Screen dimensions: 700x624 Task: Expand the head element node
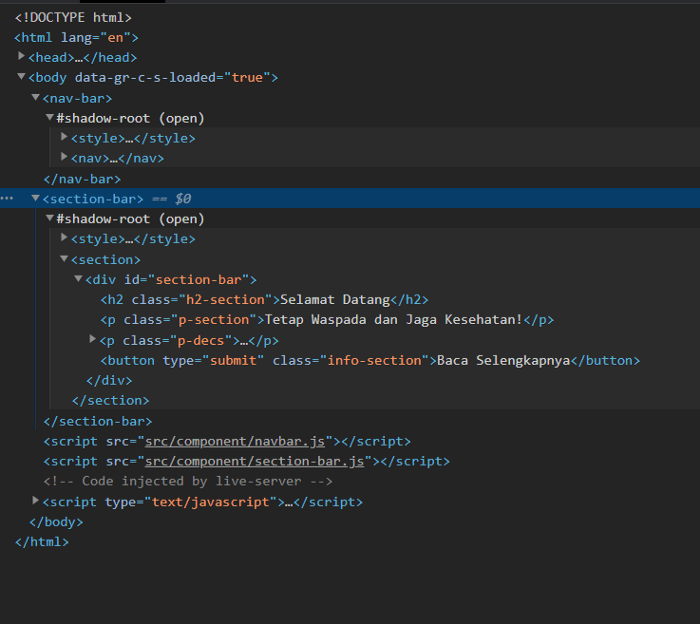pos(21,56)
